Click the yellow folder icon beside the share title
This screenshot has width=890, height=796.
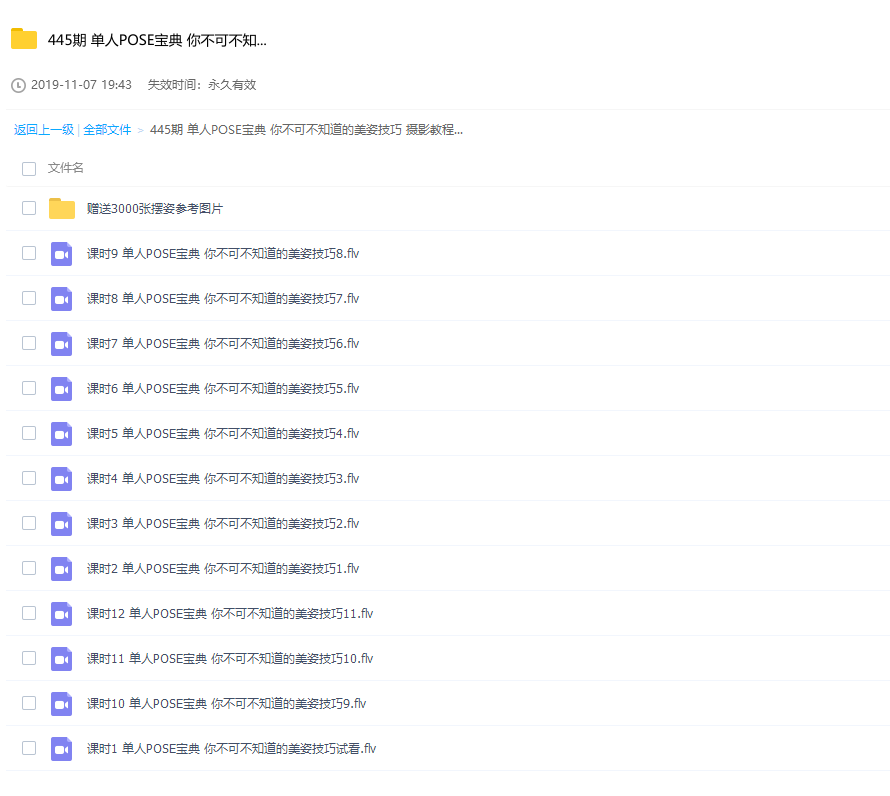(24, 40)
